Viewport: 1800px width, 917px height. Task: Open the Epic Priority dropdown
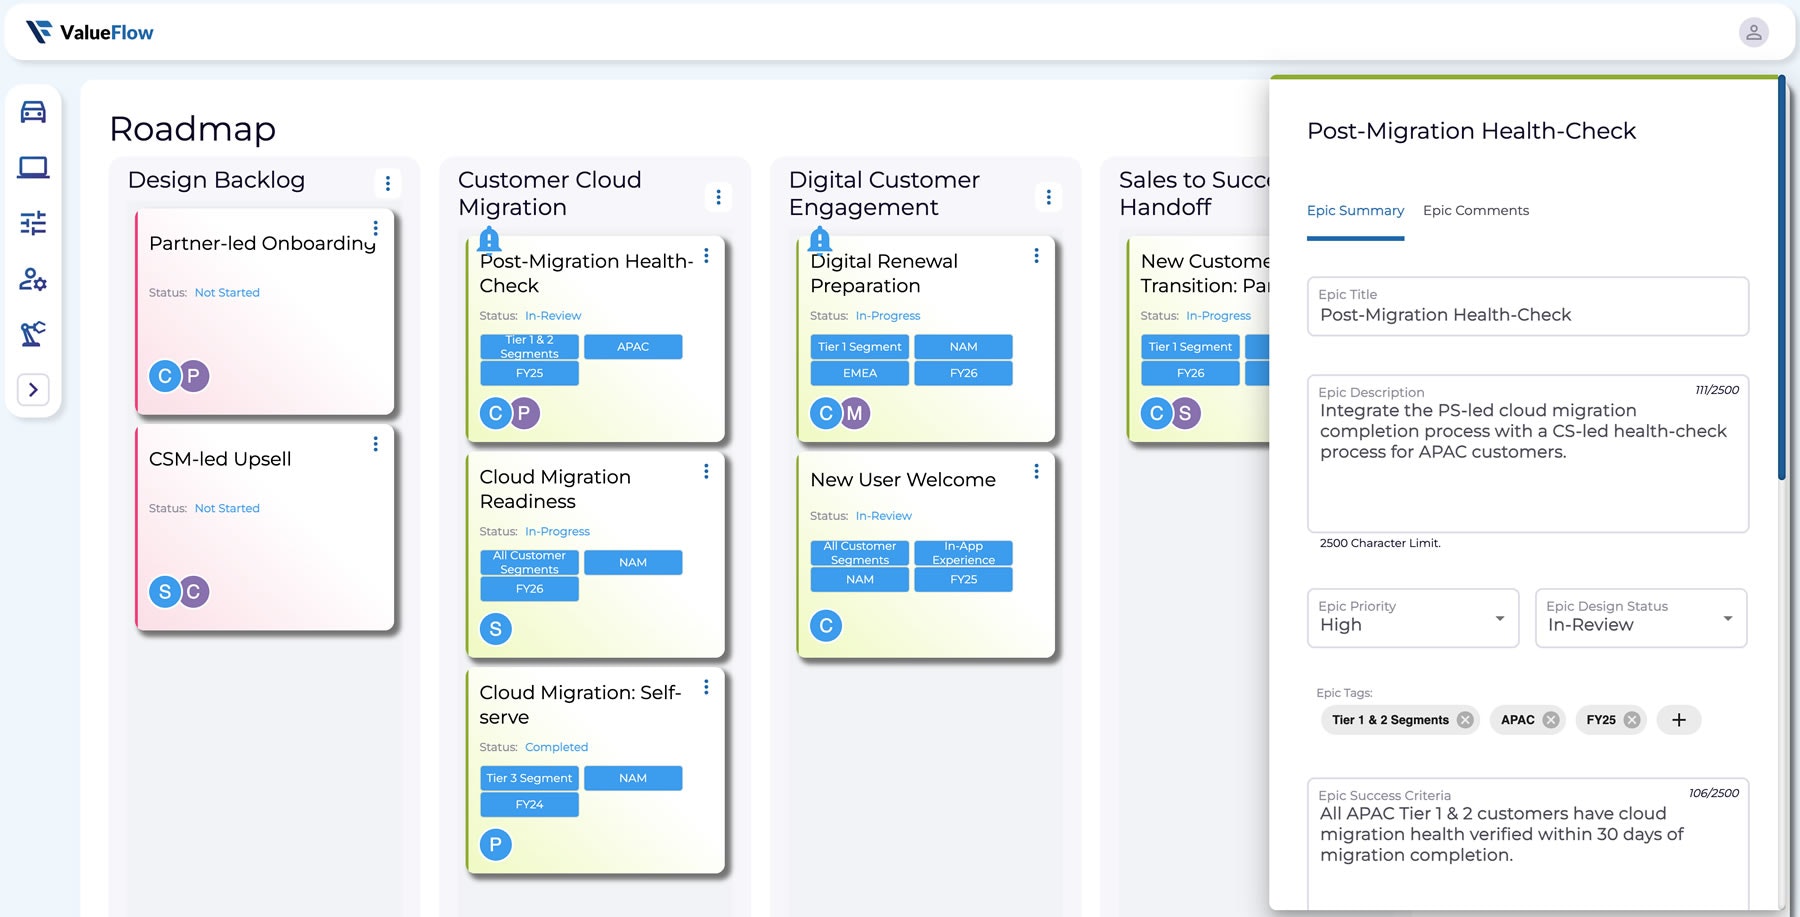(x=1413, y=618)
